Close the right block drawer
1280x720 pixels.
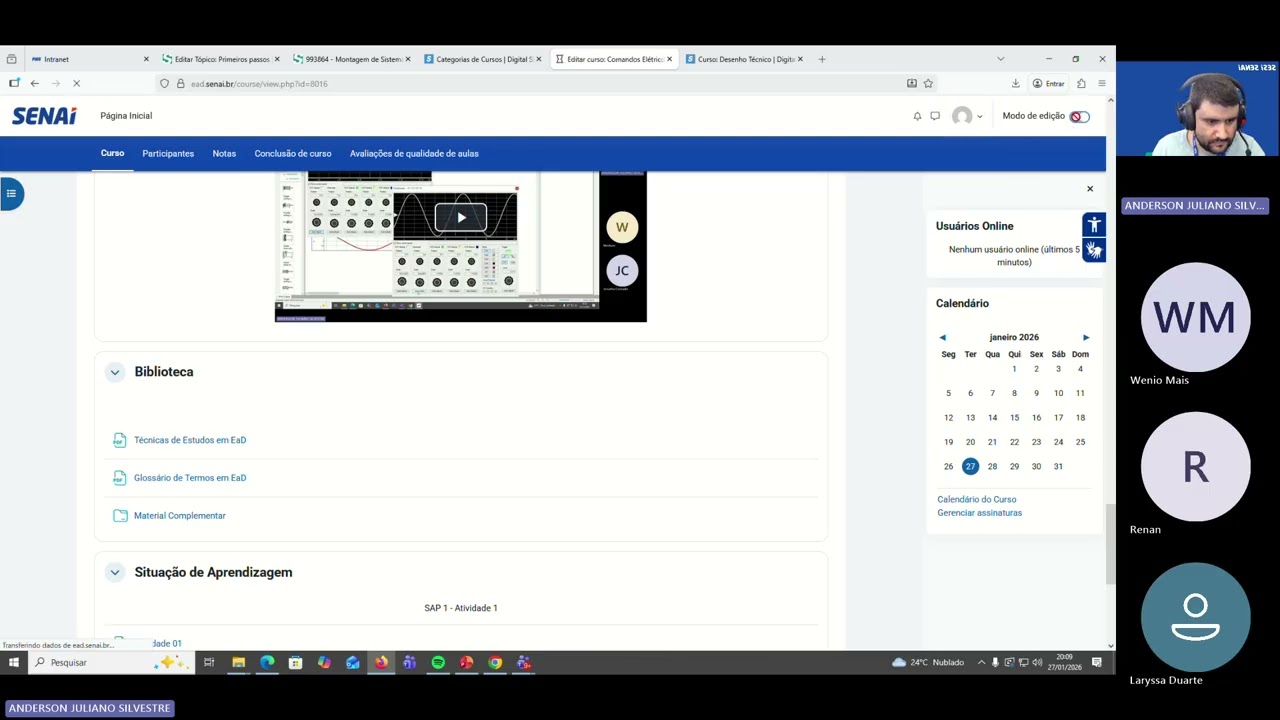[x=1090, y=189]
